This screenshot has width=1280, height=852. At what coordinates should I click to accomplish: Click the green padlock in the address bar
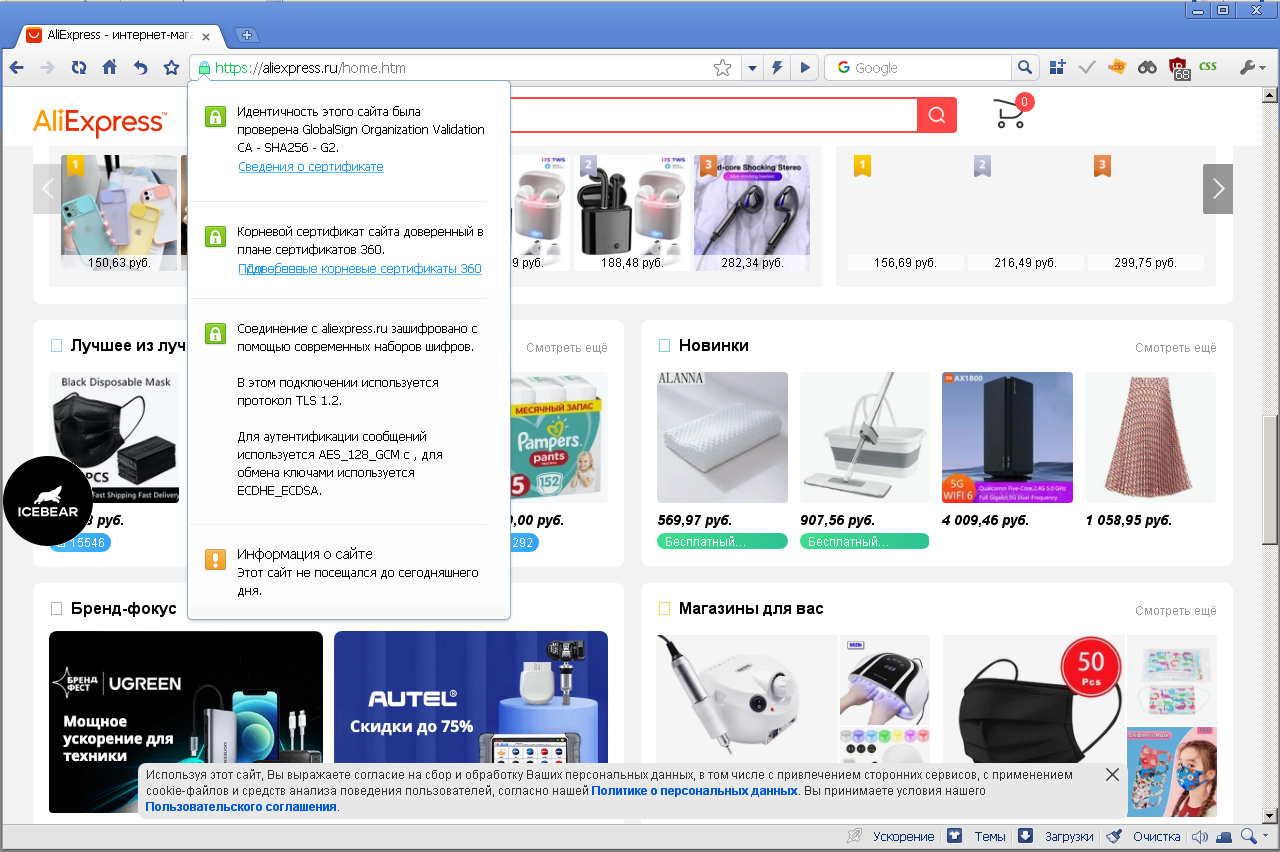pos(204,68)
